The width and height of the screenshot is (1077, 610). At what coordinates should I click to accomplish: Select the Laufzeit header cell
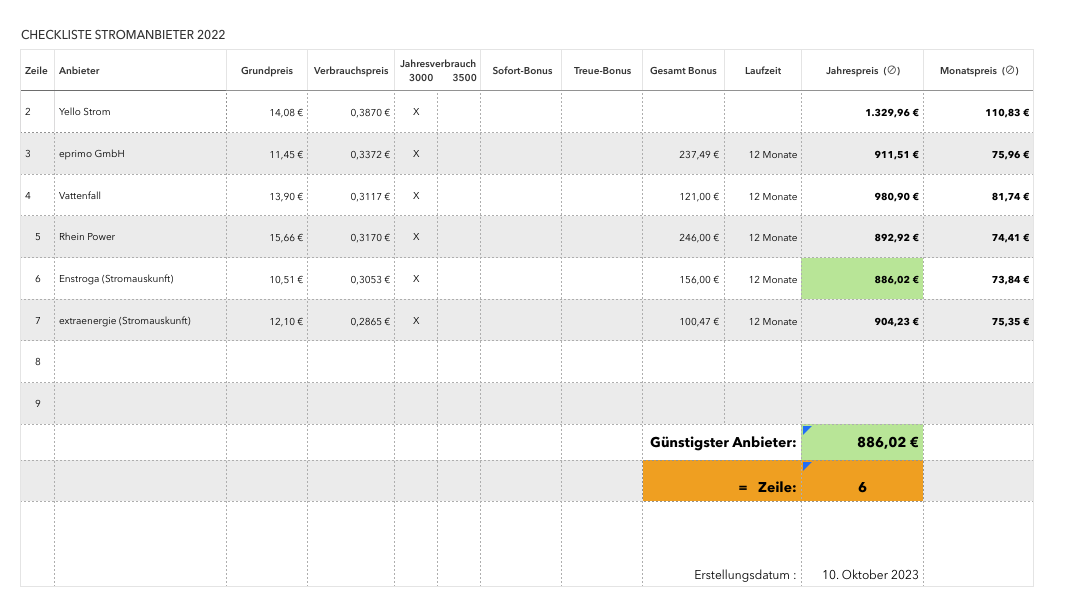(x=763, y=71)
